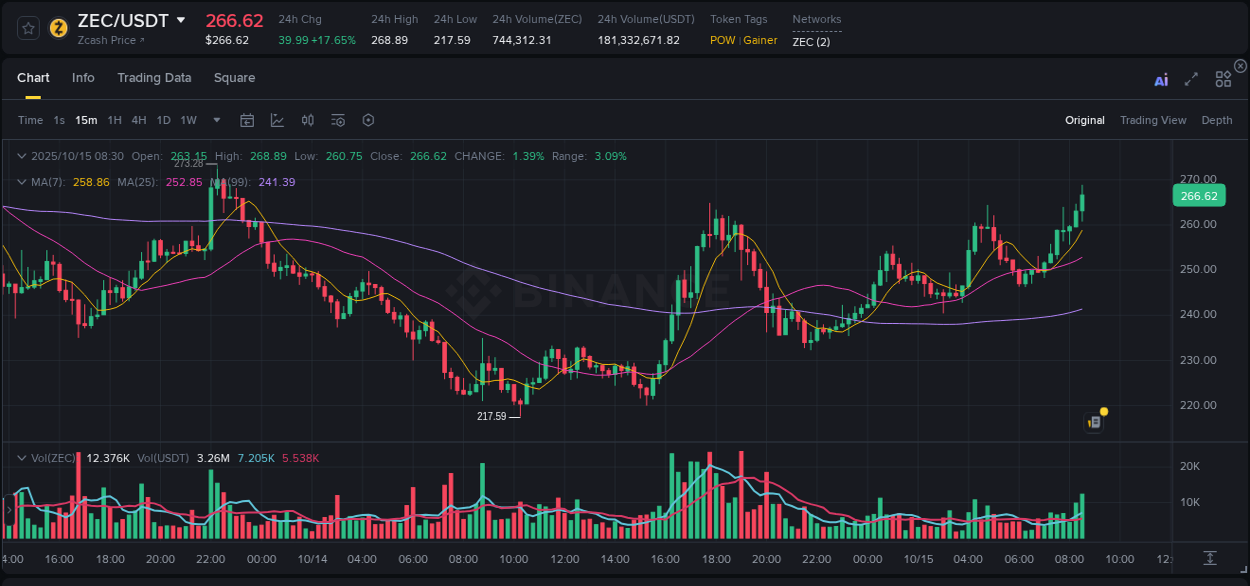
Task: Switch to the Trading Data tab
Action: (x=154, y=78)
